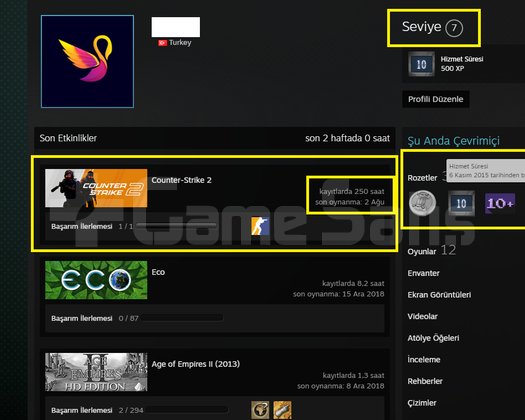Click the Profili Düzenle button

[436, 99]
